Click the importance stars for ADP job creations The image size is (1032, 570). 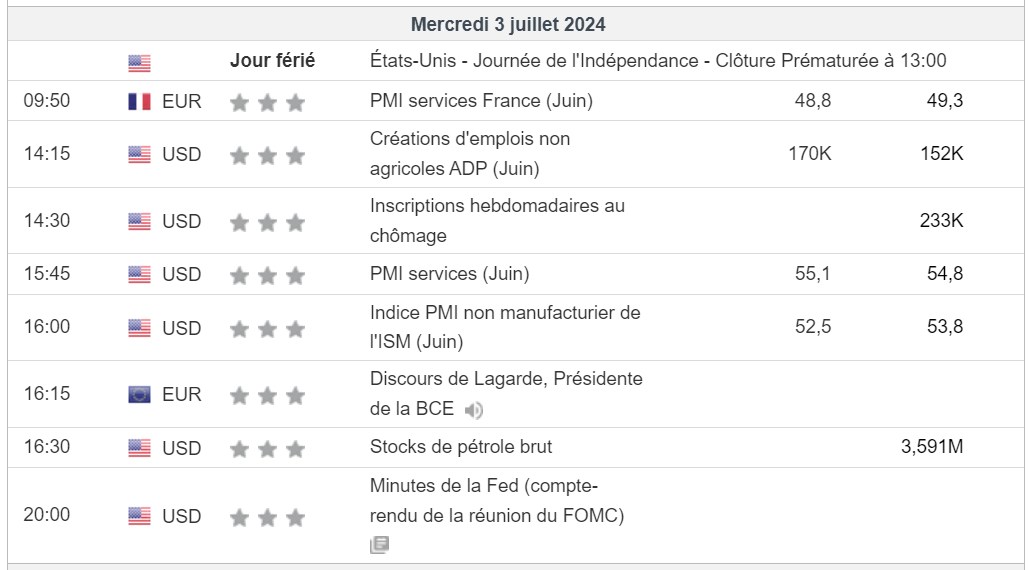coord(267,155)
